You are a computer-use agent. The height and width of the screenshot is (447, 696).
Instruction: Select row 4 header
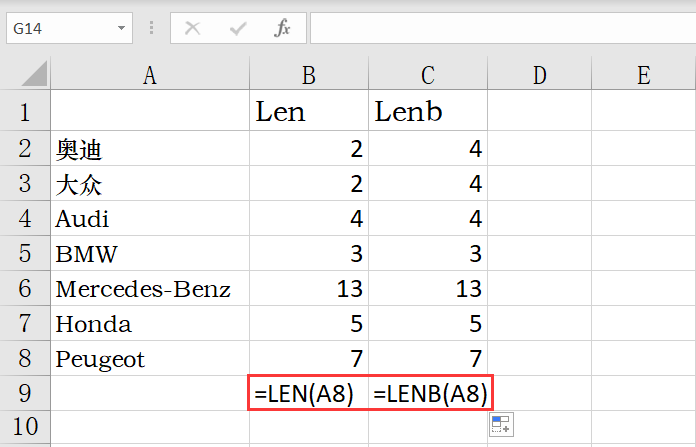coord(25,218)
